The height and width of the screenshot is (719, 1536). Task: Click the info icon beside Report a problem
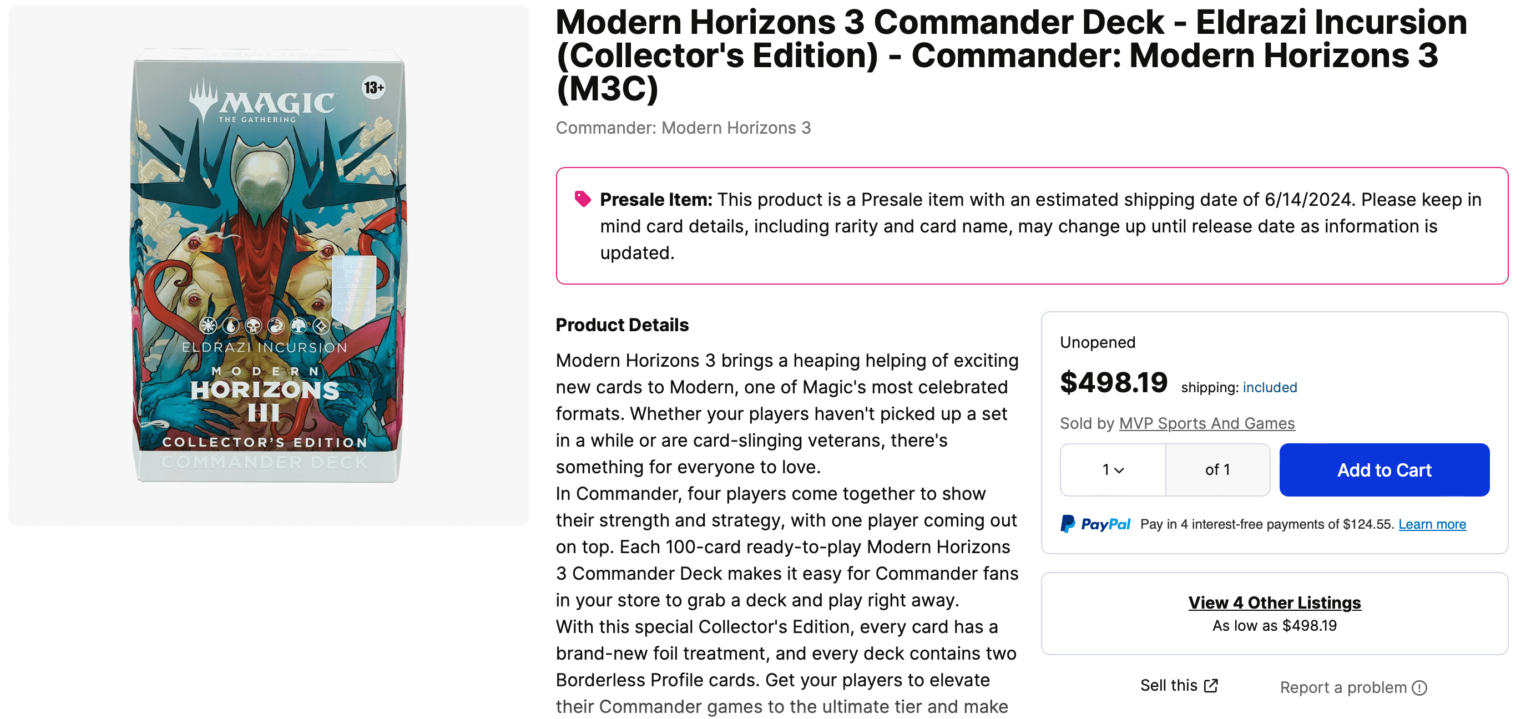1419,688
